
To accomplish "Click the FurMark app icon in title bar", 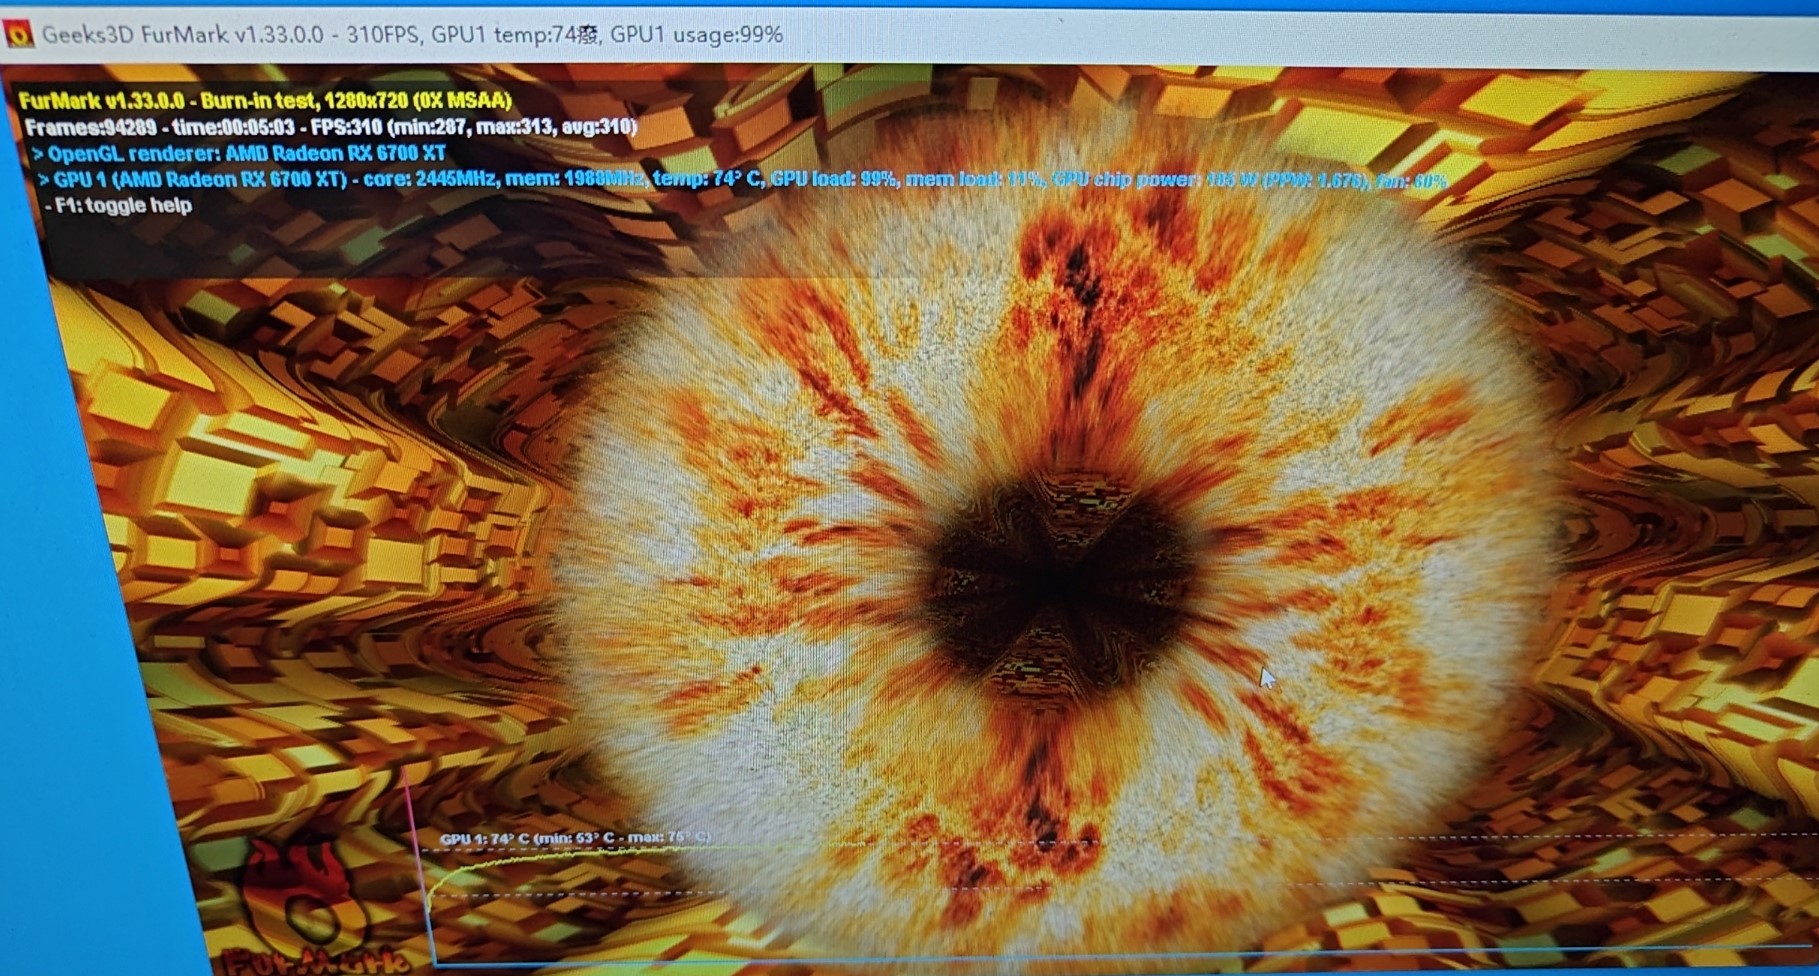I will (19, 35).
